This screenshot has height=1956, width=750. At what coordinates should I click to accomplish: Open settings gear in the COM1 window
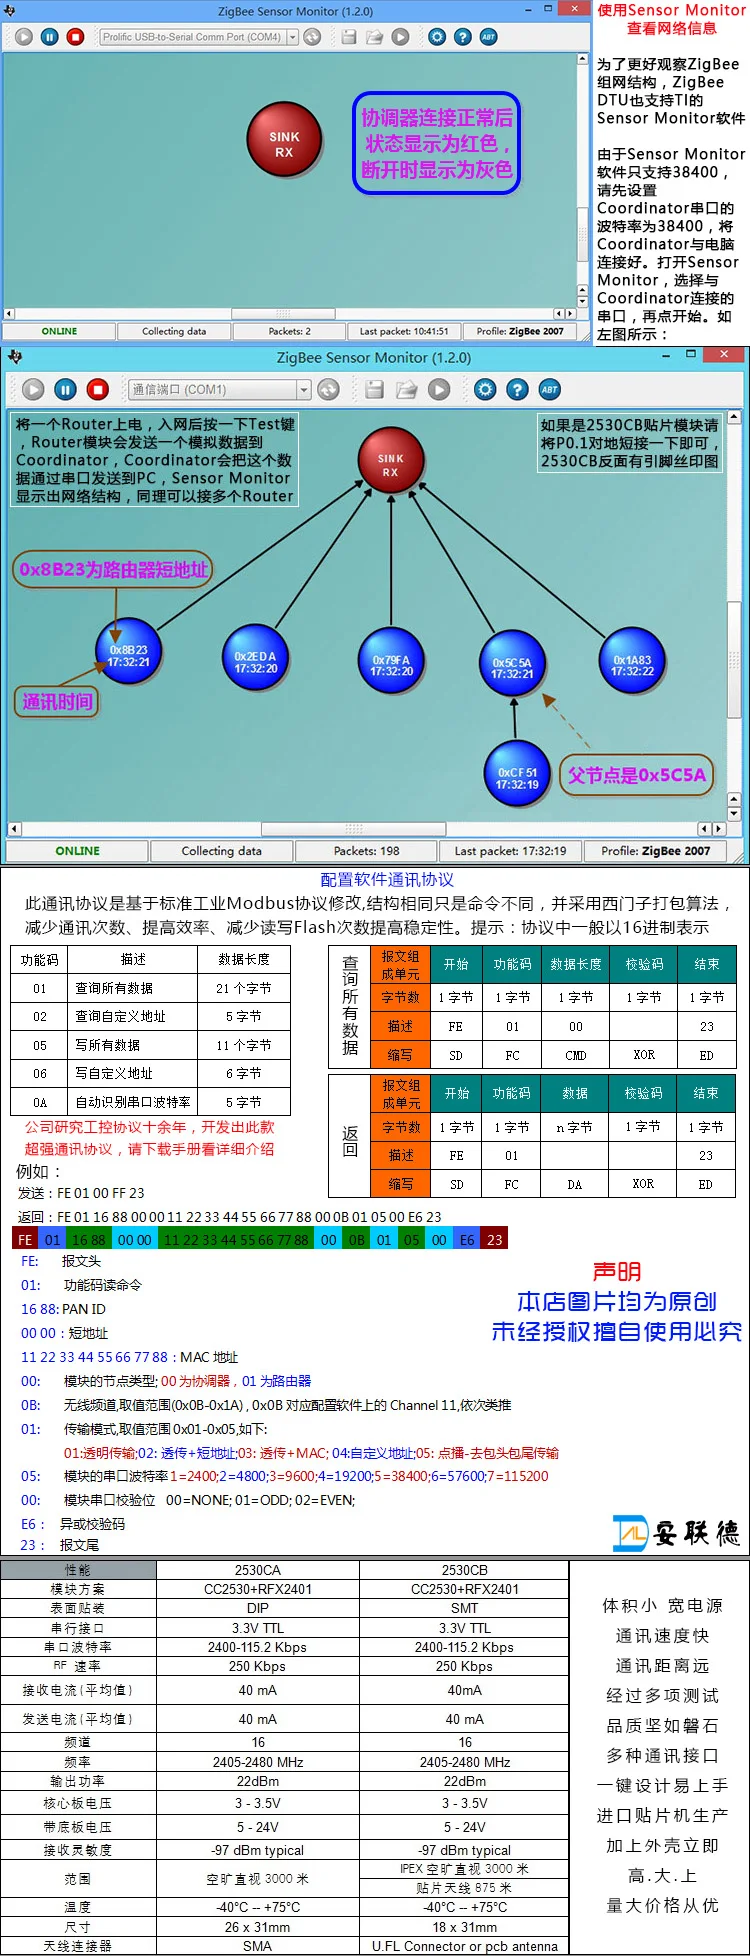click(x=485, y=389)
